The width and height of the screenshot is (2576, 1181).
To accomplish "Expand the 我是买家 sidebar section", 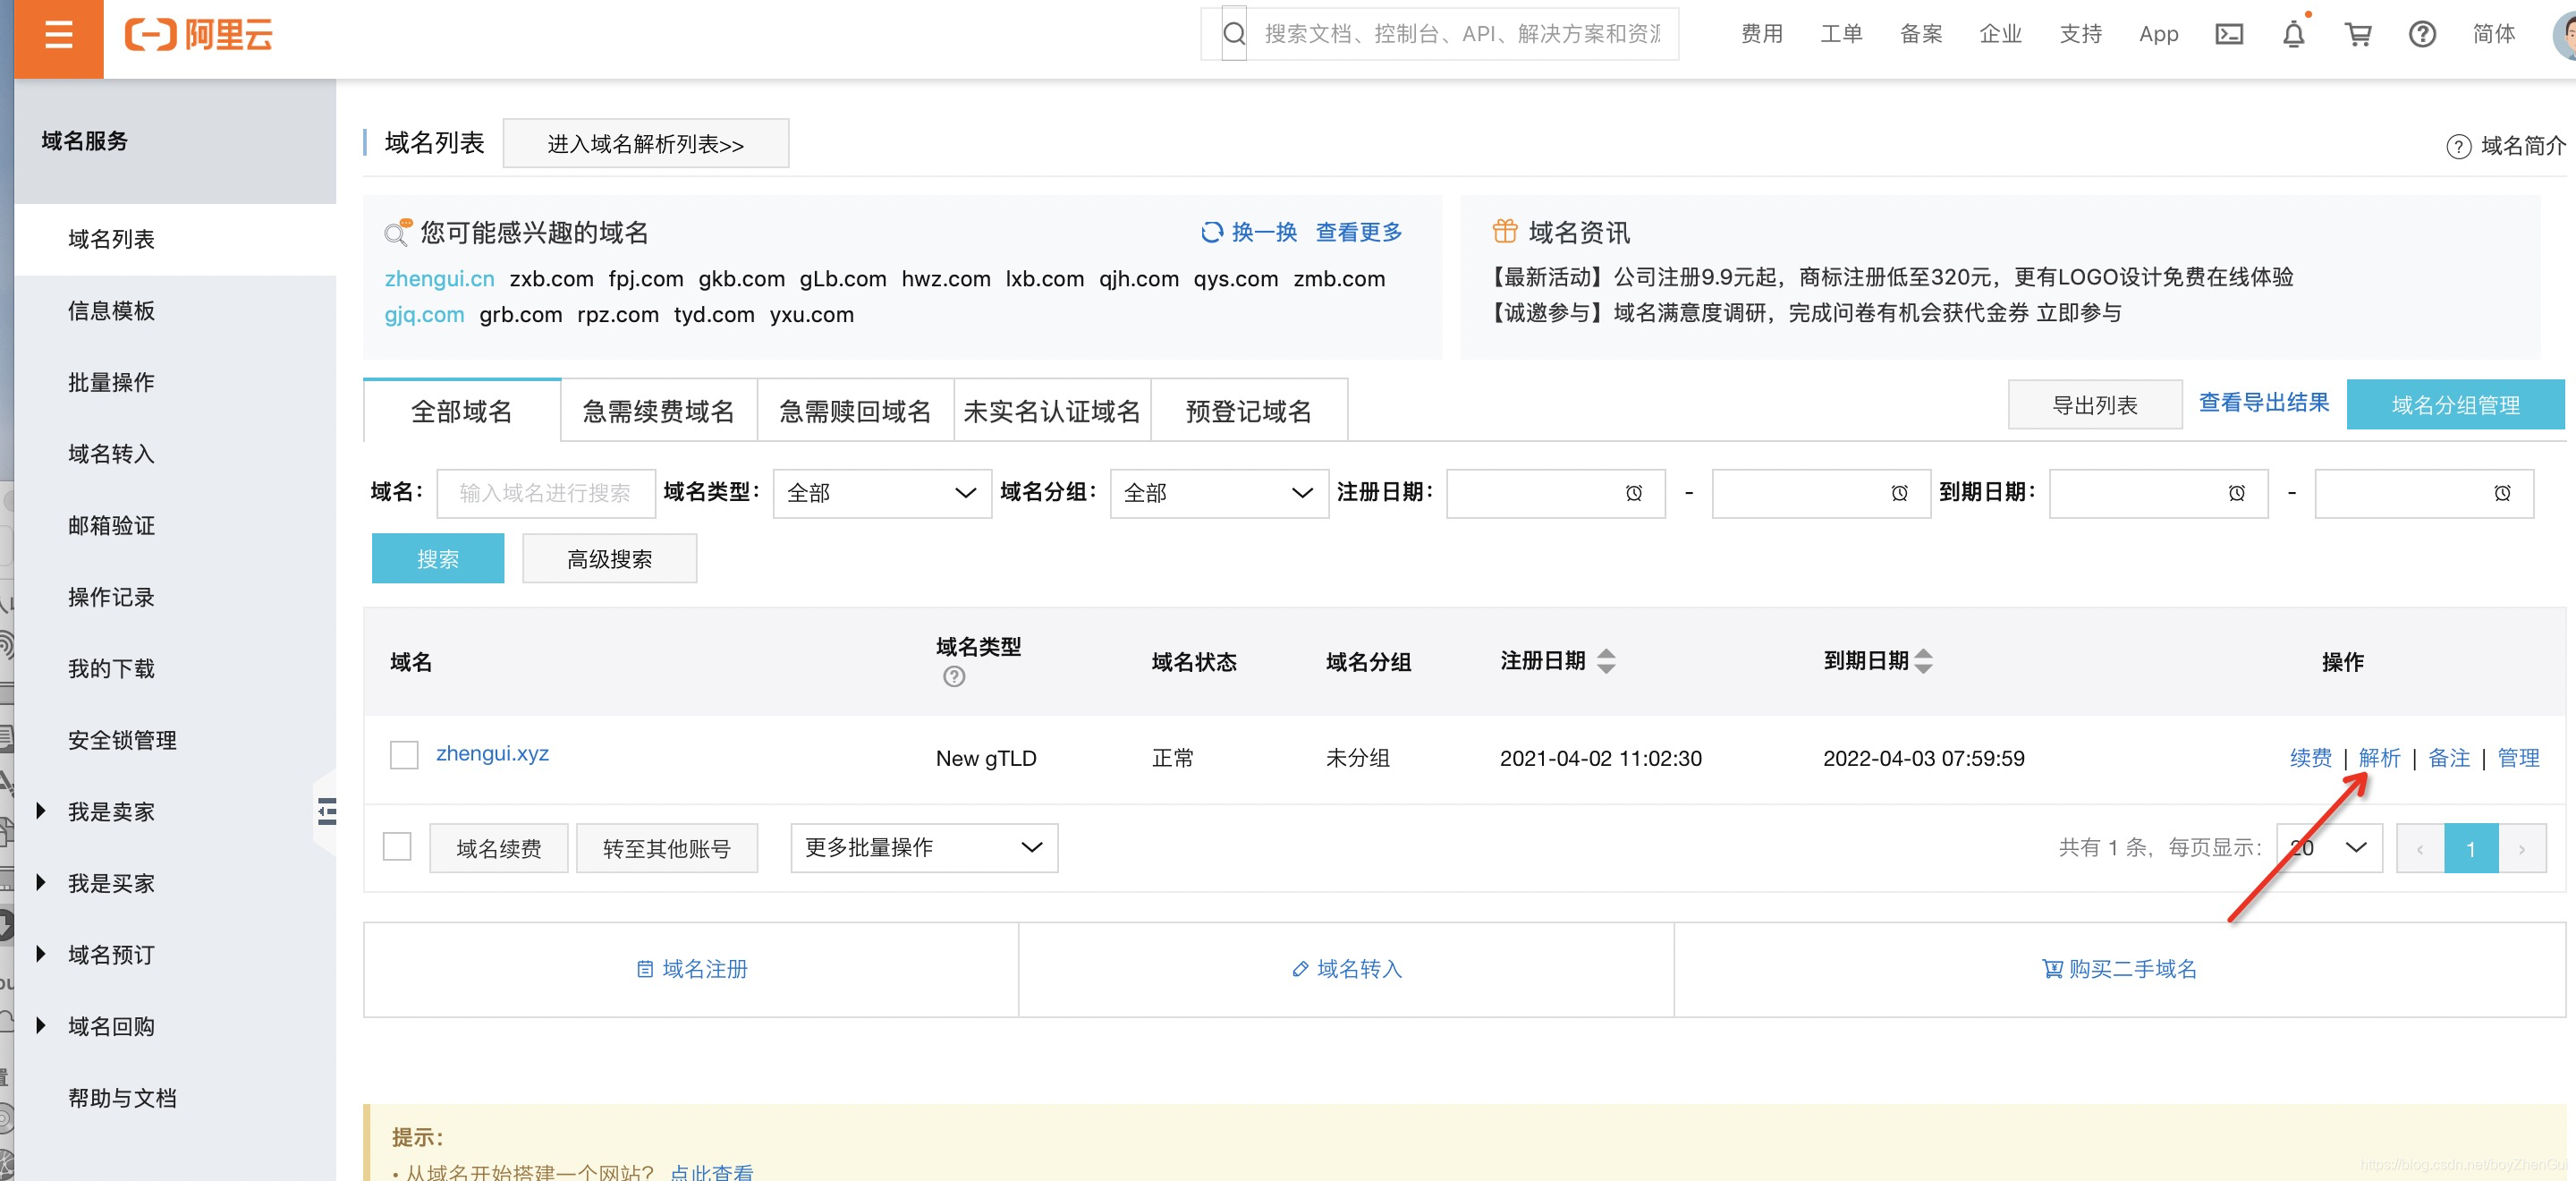I will coord(41,883).
